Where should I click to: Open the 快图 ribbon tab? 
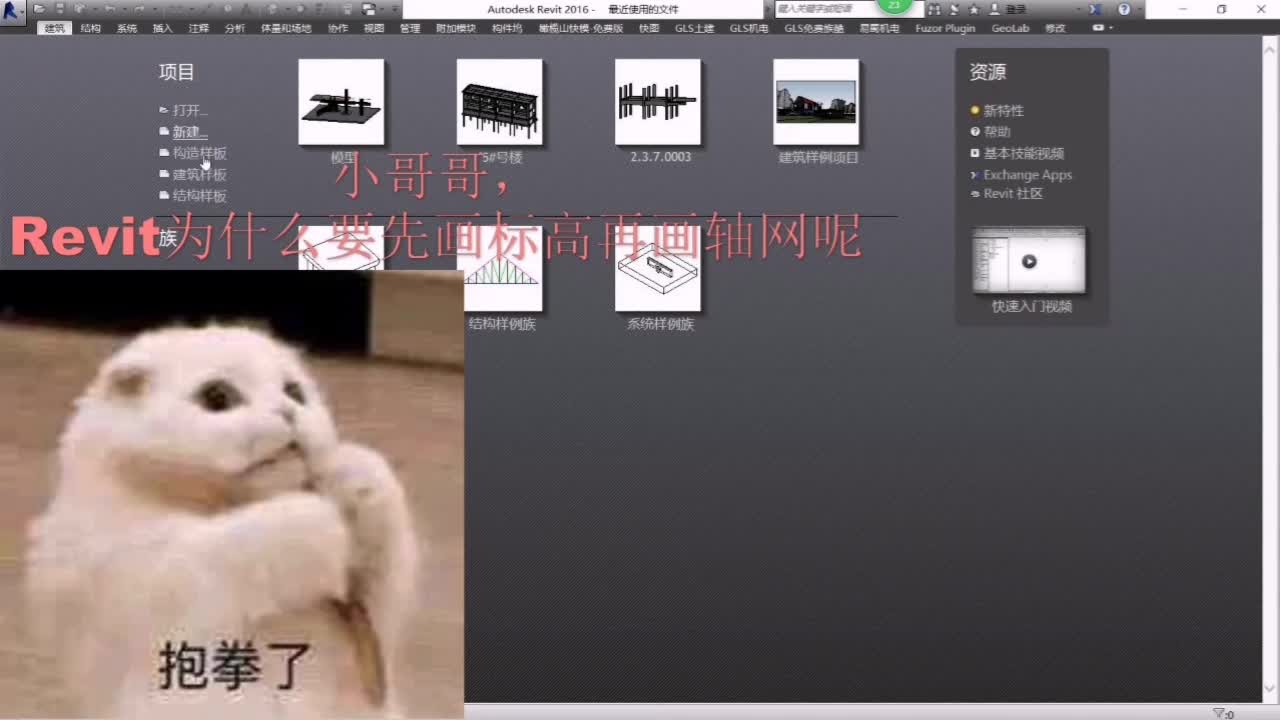[x=649, y=28]
